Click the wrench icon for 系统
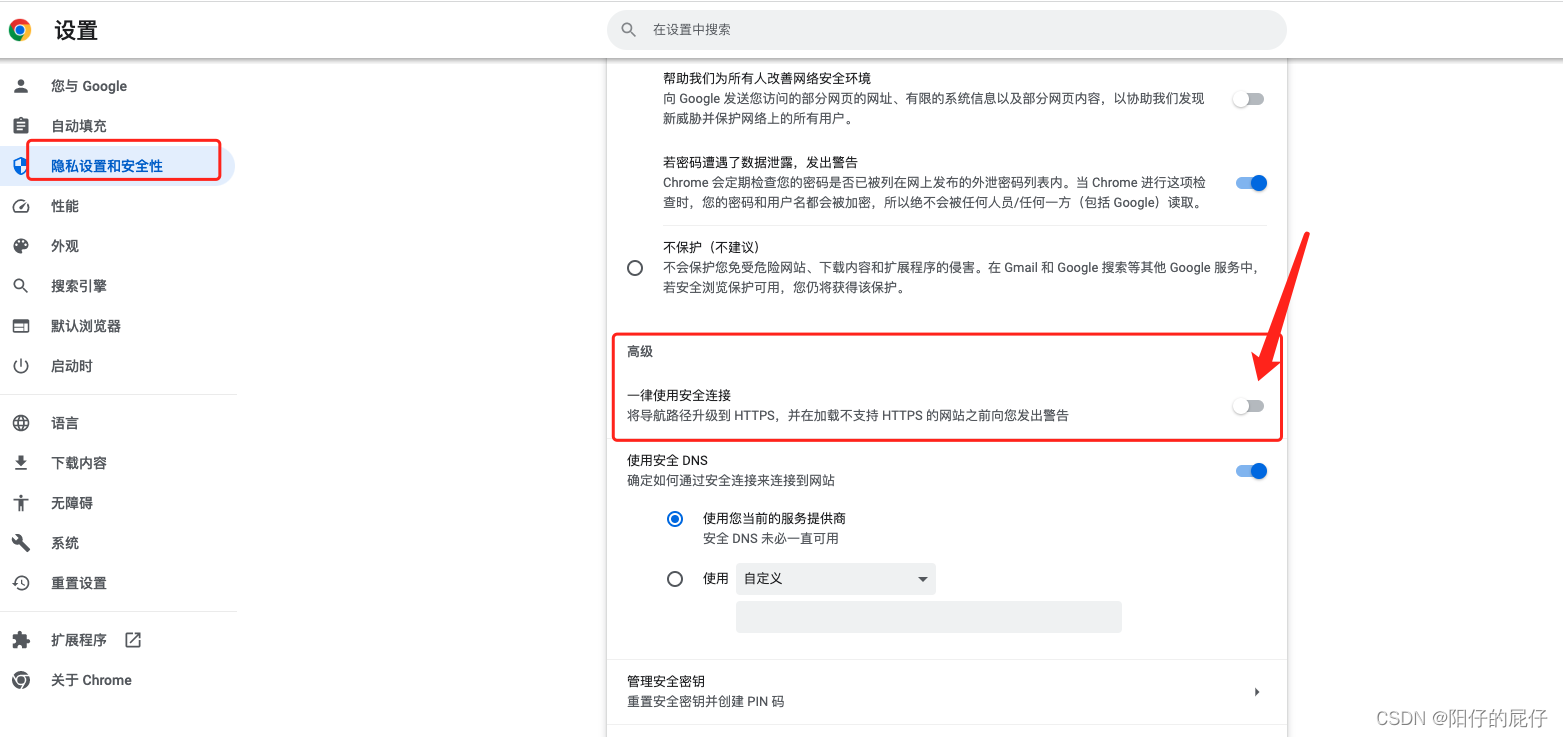 (21, 543)
